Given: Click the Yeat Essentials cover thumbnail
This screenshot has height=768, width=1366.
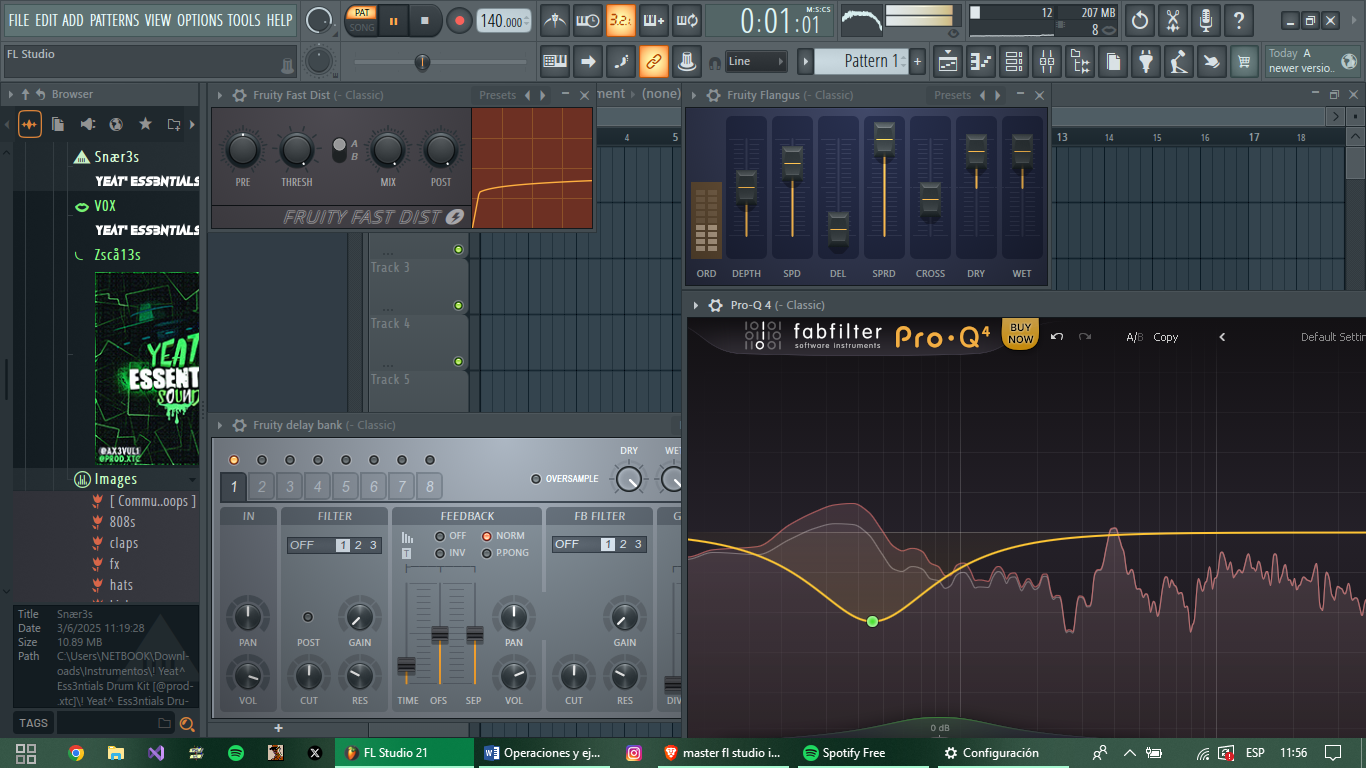Looking at the screenshot, I should click(x=147, y=368).
